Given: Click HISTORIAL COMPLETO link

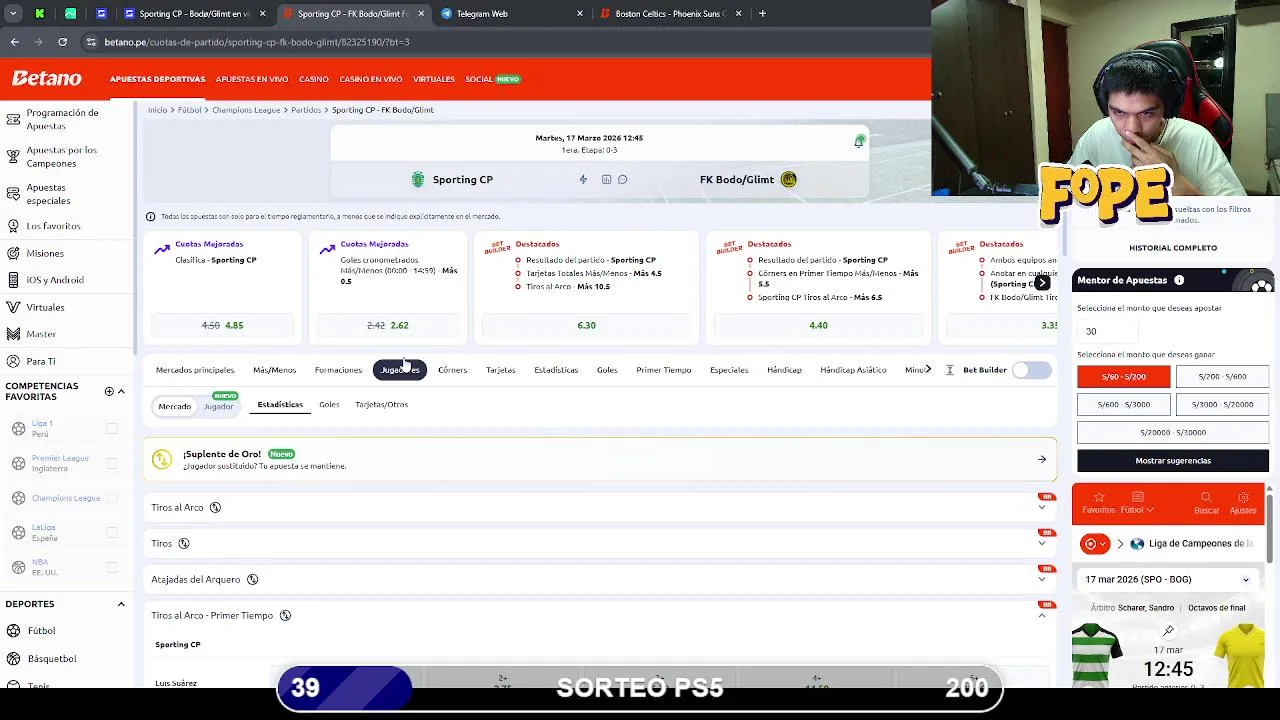Looking at the screenshot, I should point(1172,248).
